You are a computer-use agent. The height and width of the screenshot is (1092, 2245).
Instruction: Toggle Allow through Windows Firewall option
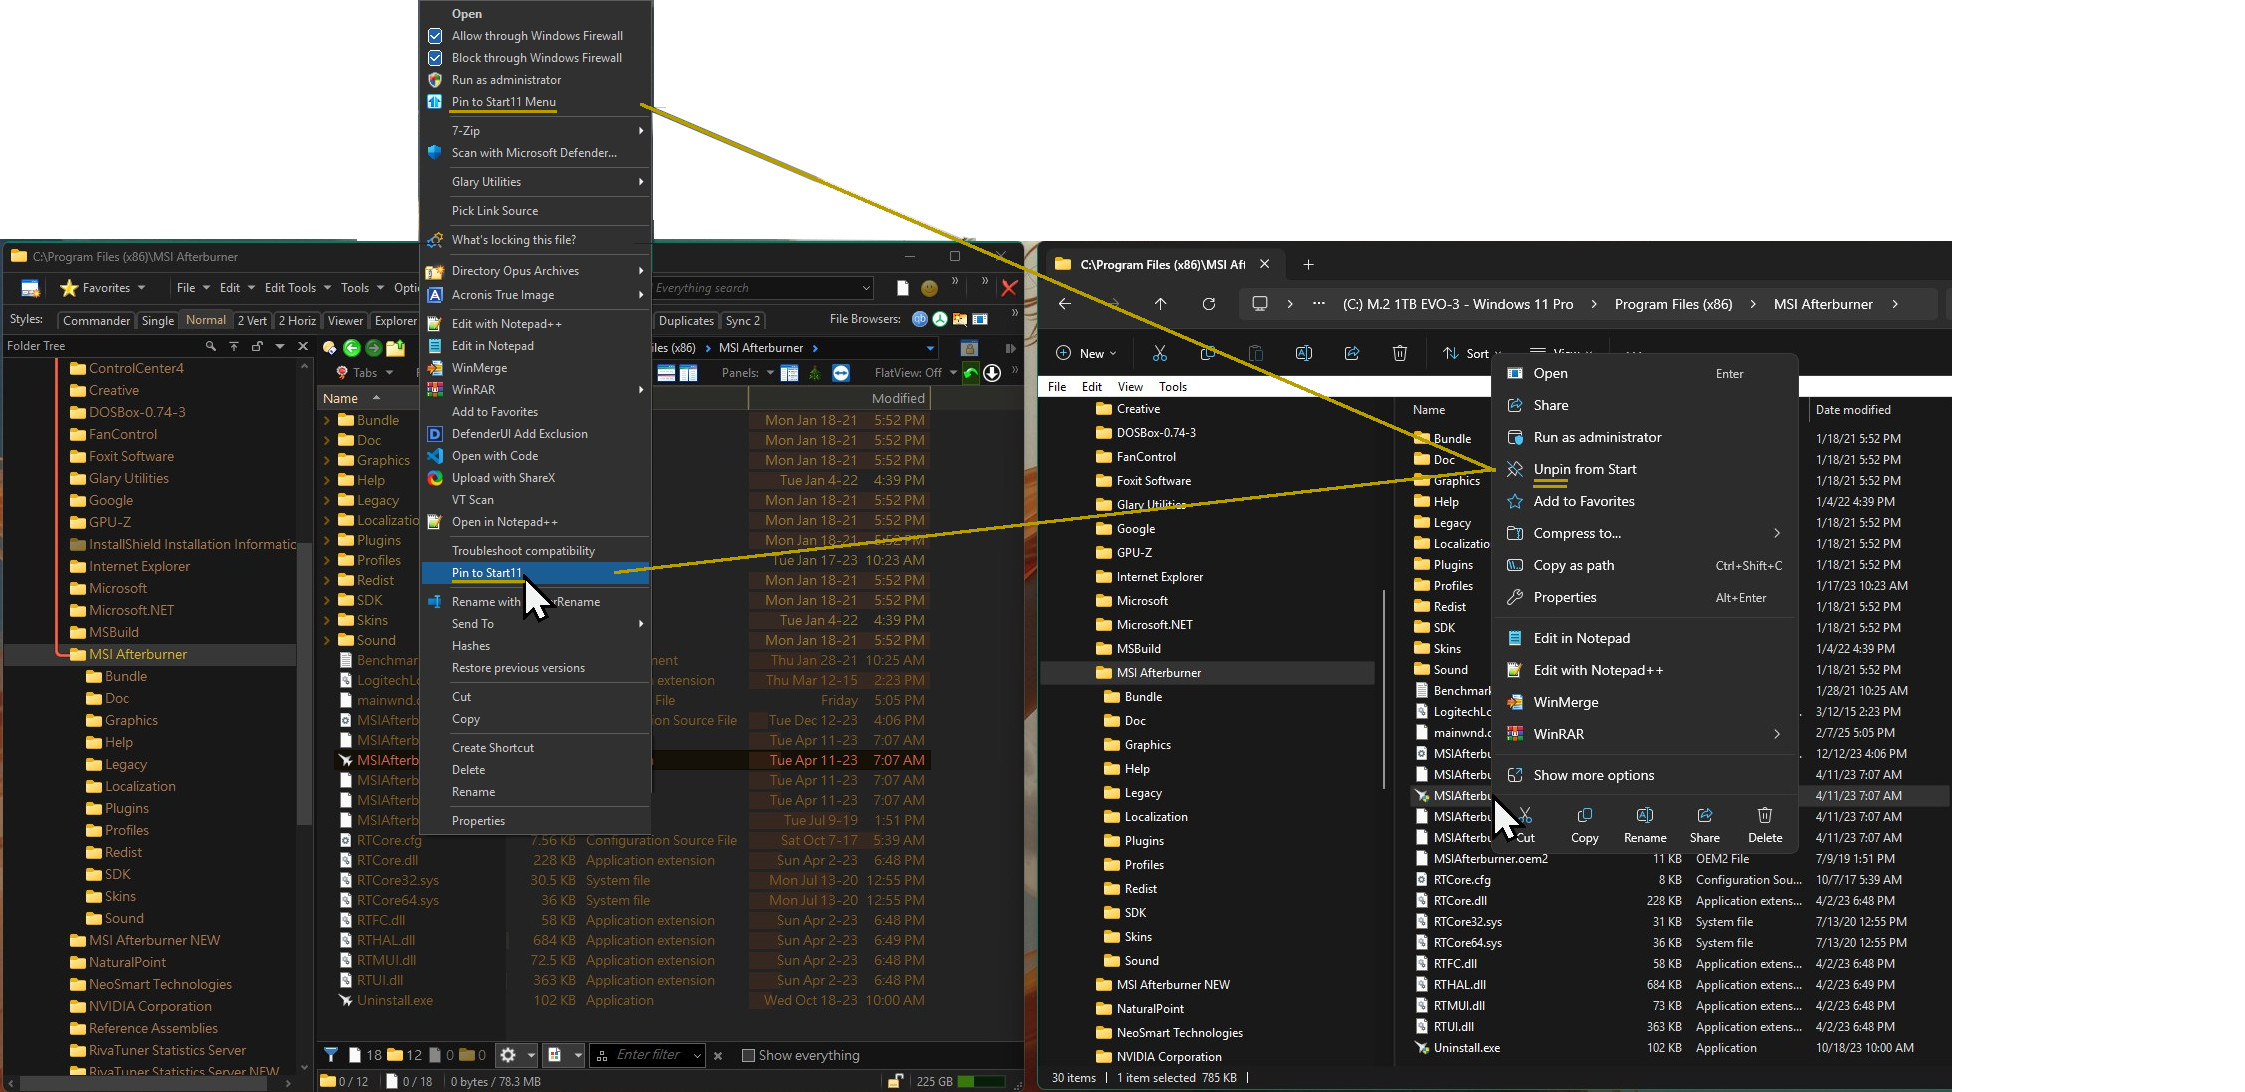tap(536, 36)
